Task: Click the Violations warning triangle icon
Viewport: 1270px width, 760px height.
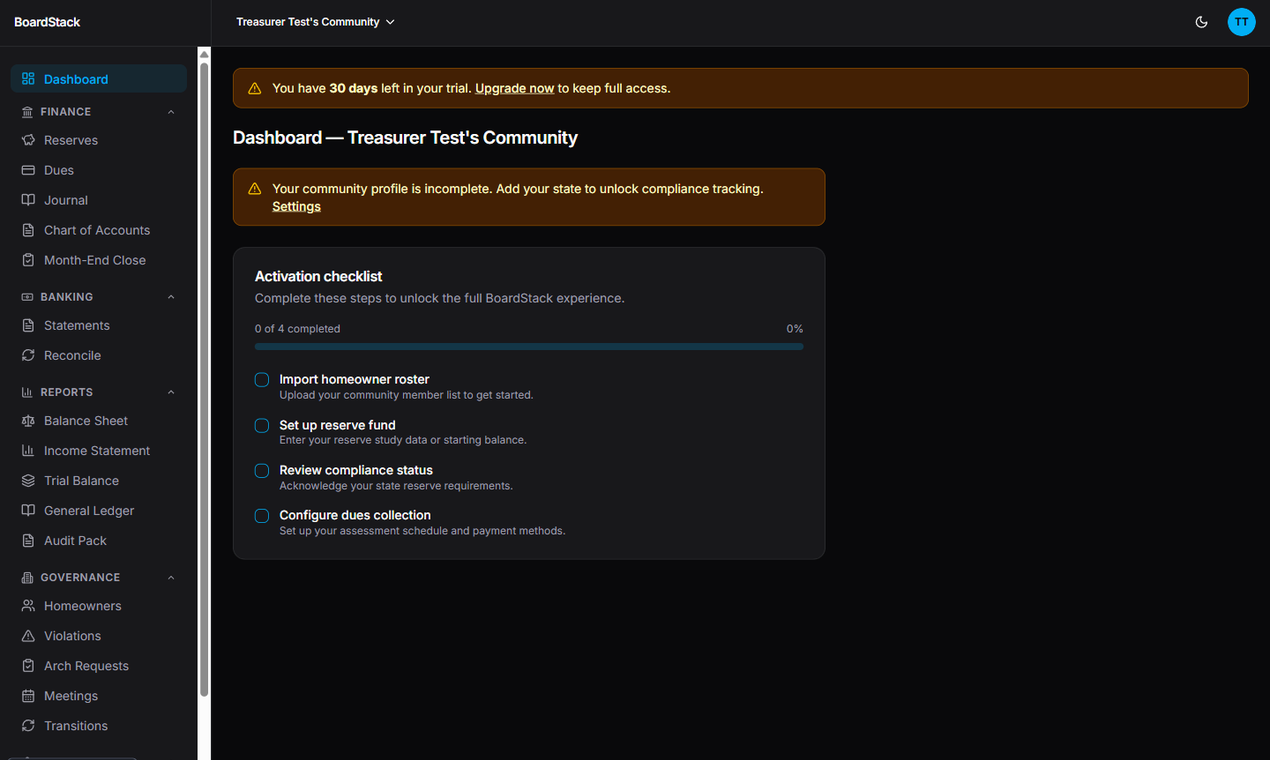Action: click(28, 636)
